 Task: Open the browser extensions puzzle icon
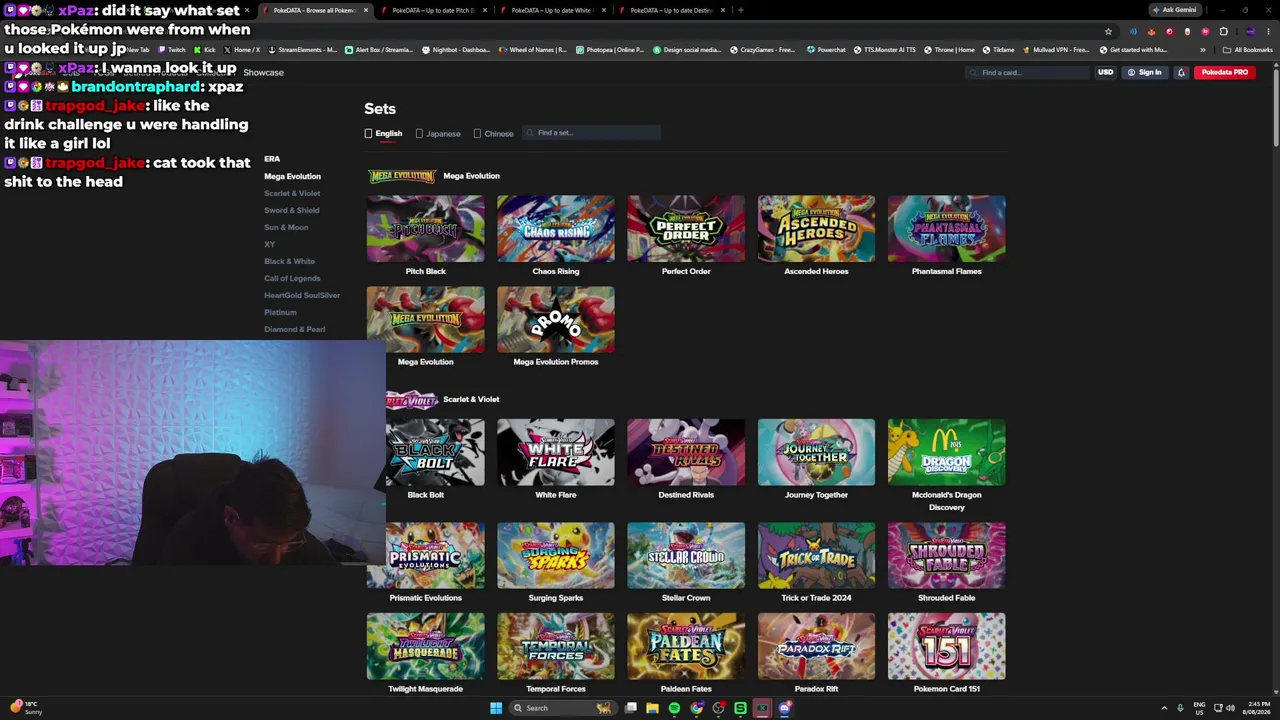click(1223, 31)
